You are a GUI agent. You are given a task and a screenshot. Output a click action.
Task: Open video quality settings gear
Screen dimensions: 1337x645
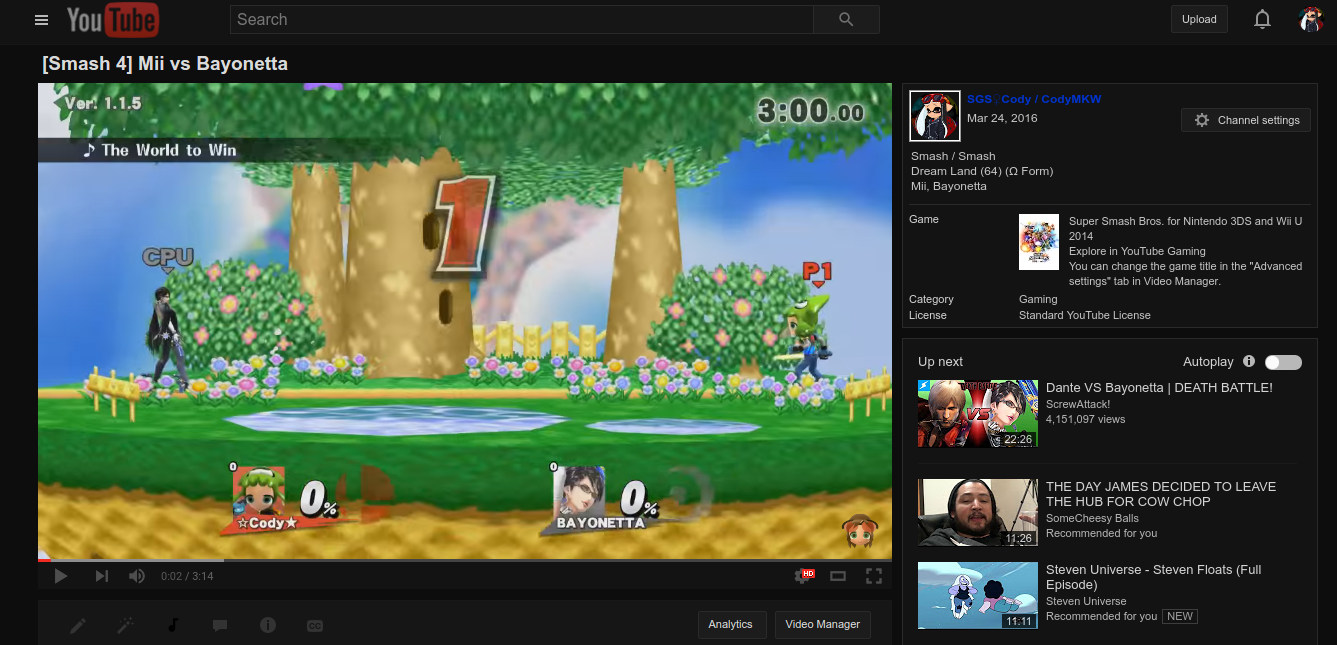pos(803,576)
